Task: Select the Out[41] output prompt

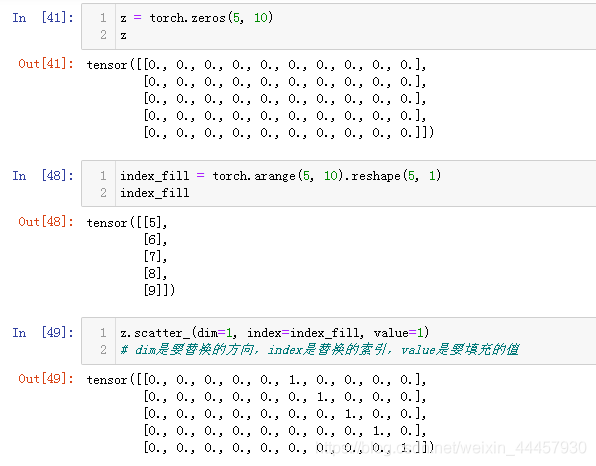Action: pos(46,63)
